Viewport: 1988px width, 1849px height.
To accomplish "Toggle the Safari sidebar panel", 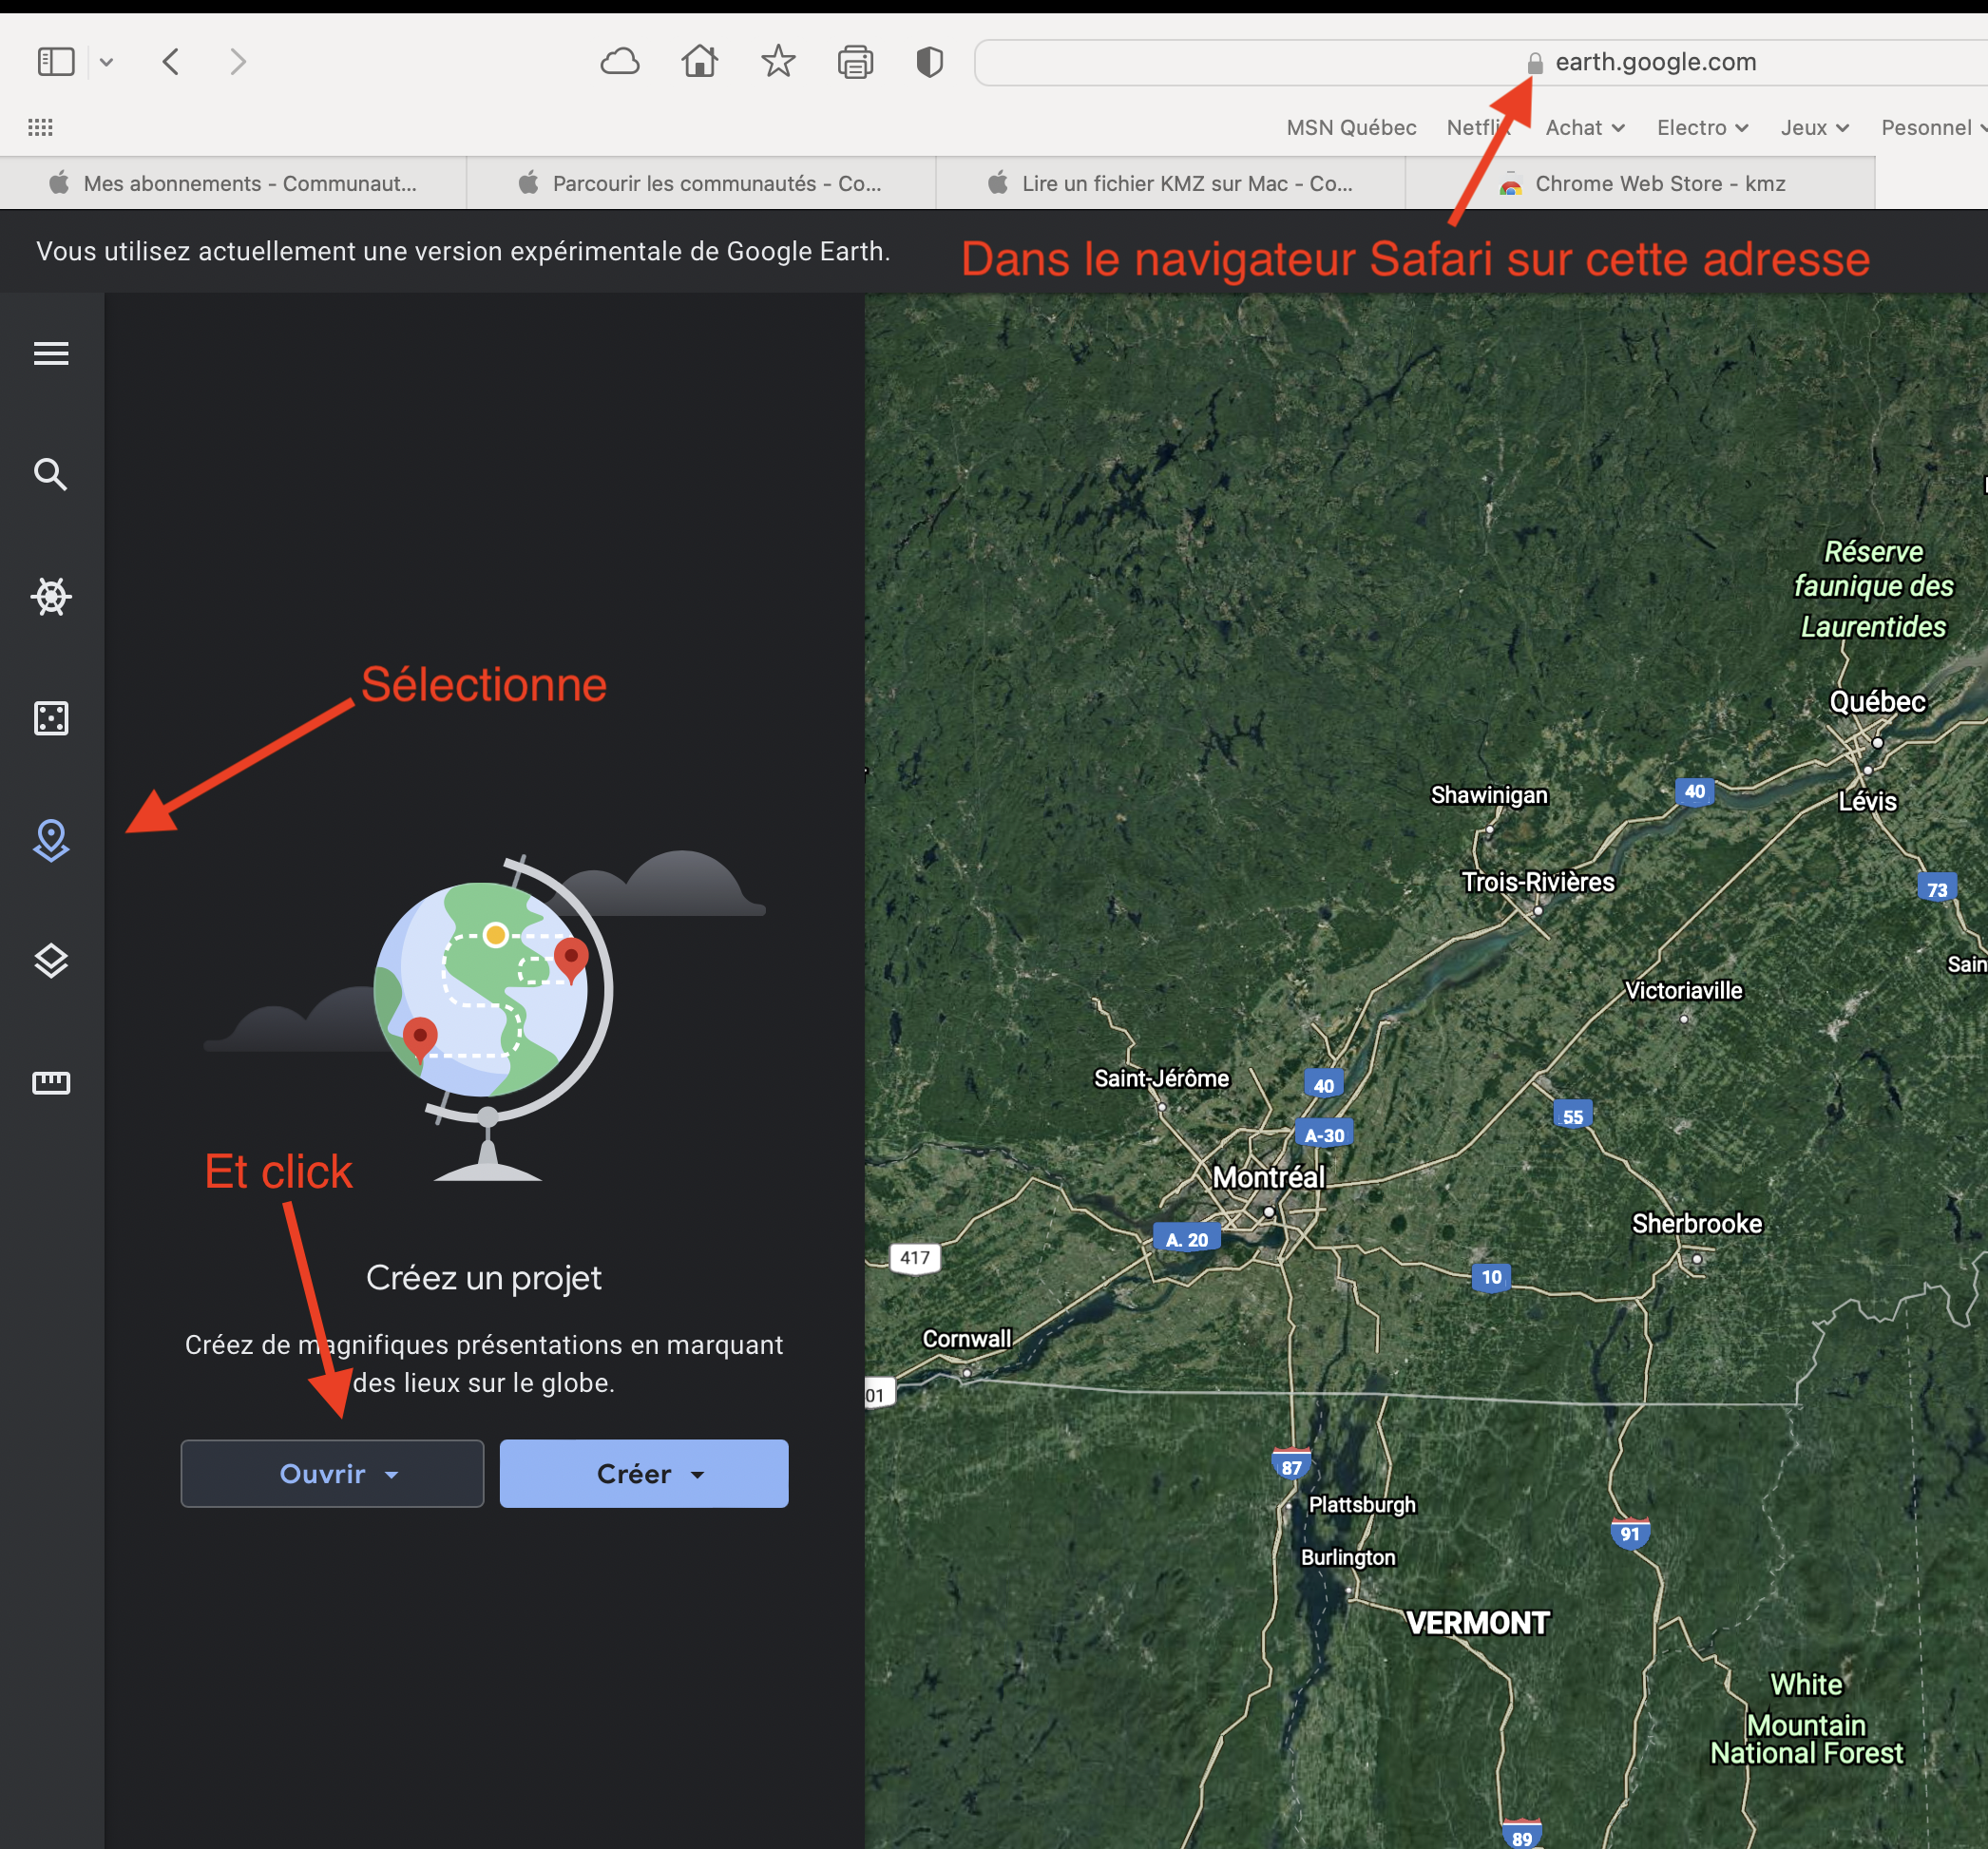I will pyautogui.click(x=56, y=62).
